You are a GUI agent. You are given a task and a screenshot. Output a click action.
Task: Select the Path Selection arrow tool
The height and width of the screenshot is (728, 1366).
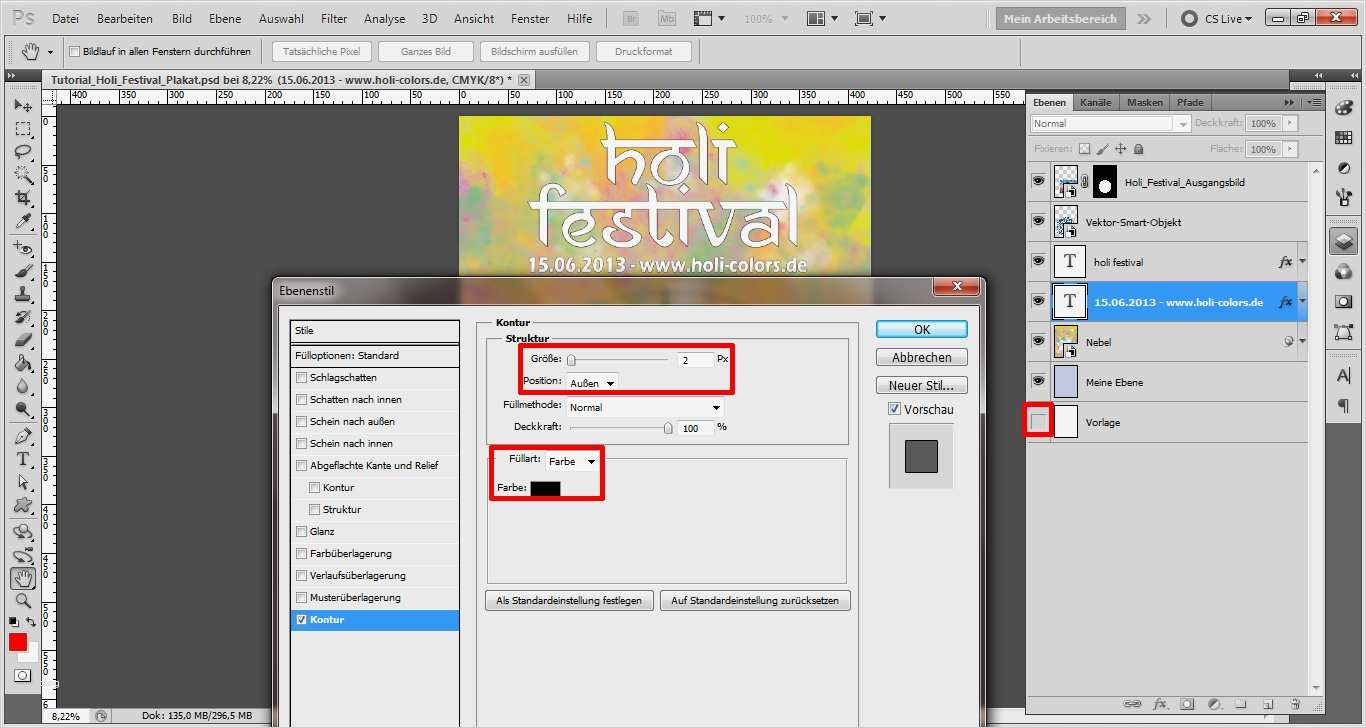[23, 482]
